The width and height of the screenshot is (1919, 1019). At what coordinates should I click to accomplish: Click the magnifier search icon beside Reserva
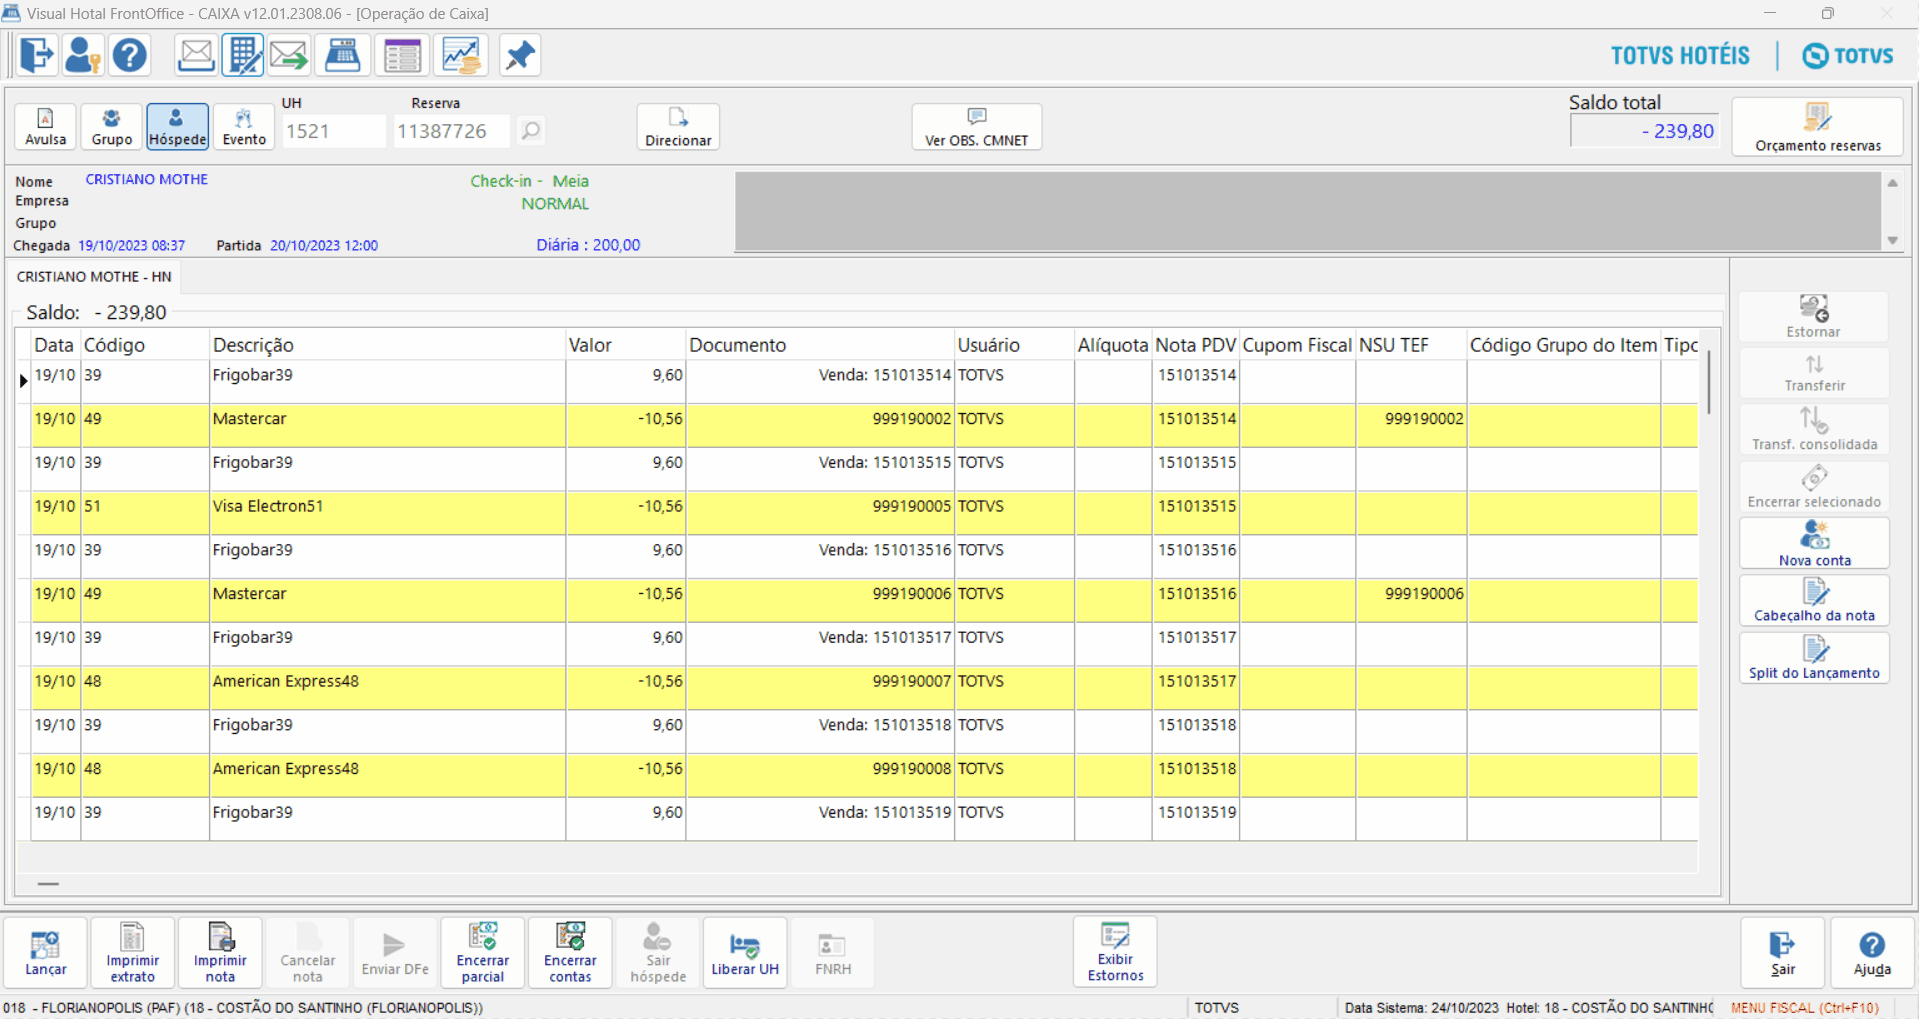[531, 131]
